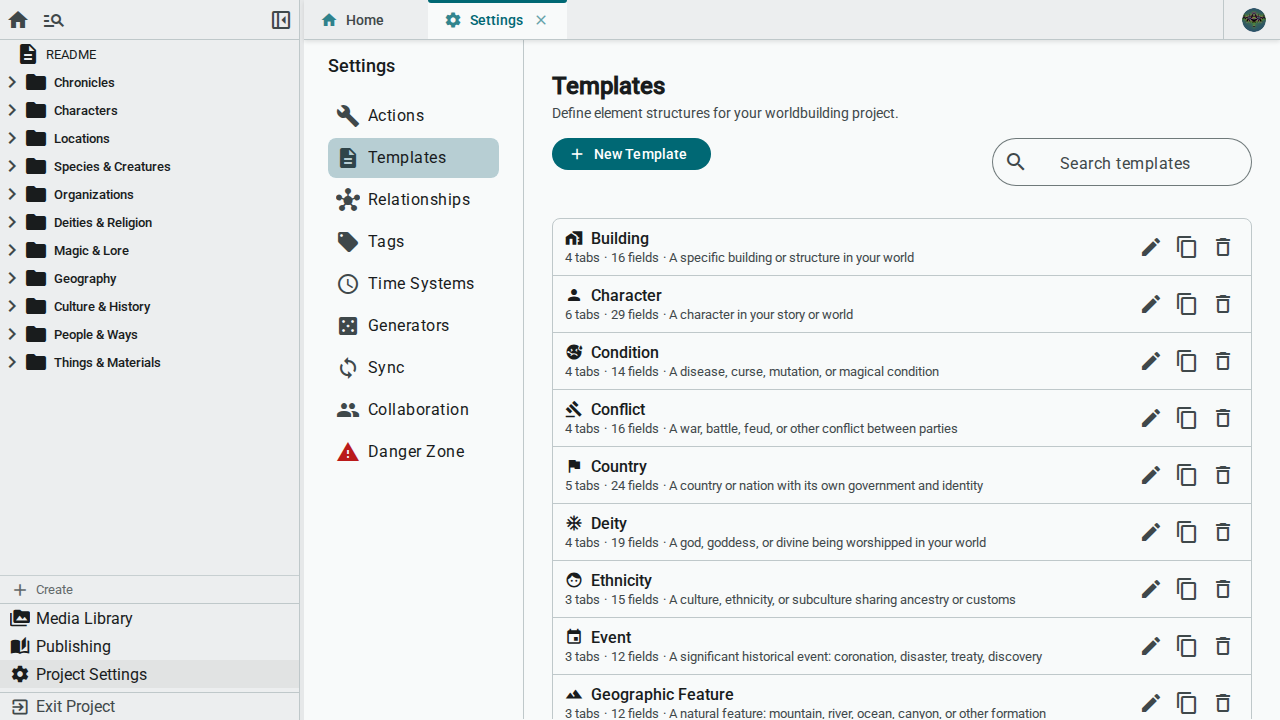The image size is (1280, 720).
Task: Click Exit Project
Action: tap(150, 706)
